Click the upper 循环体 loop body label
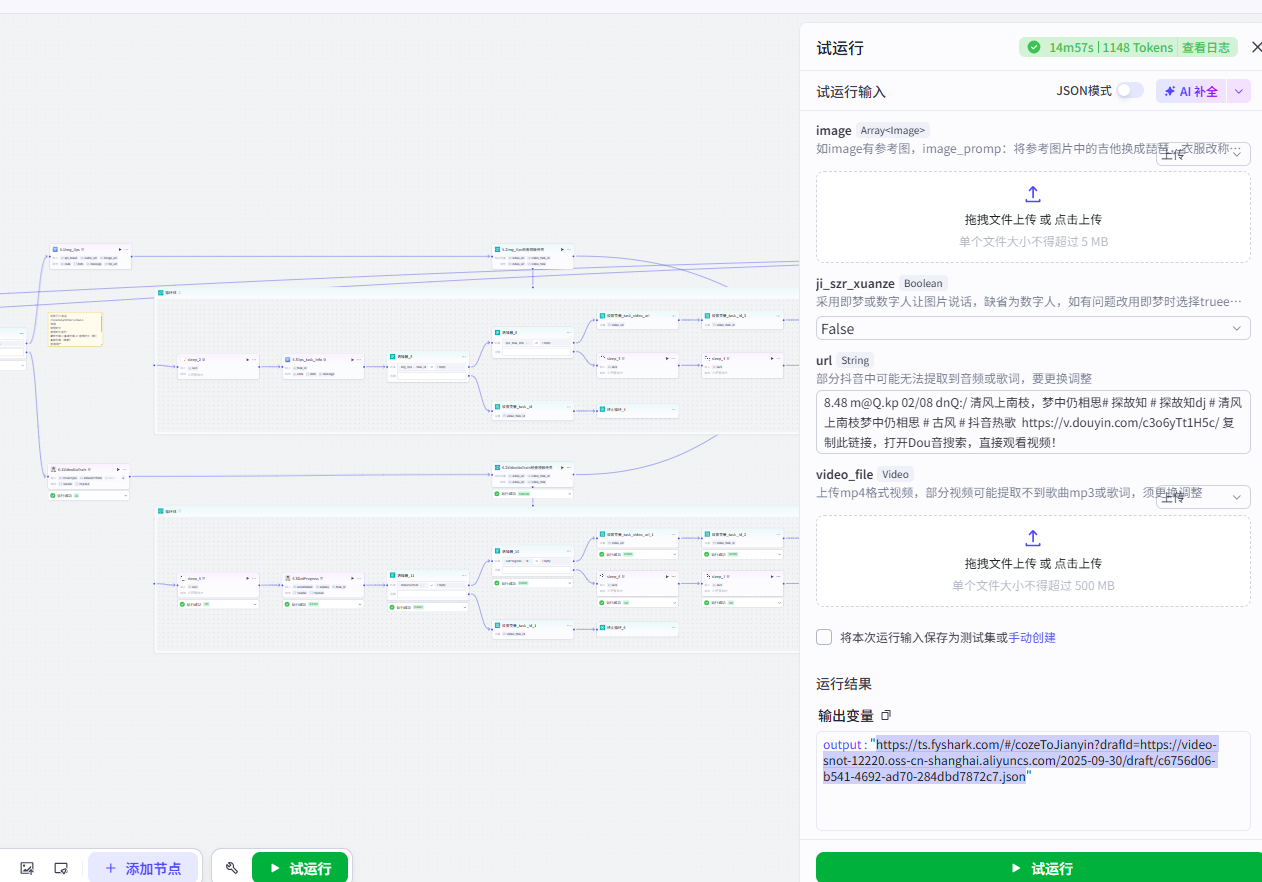1262x882 pixels. click(x=171, y=292)
